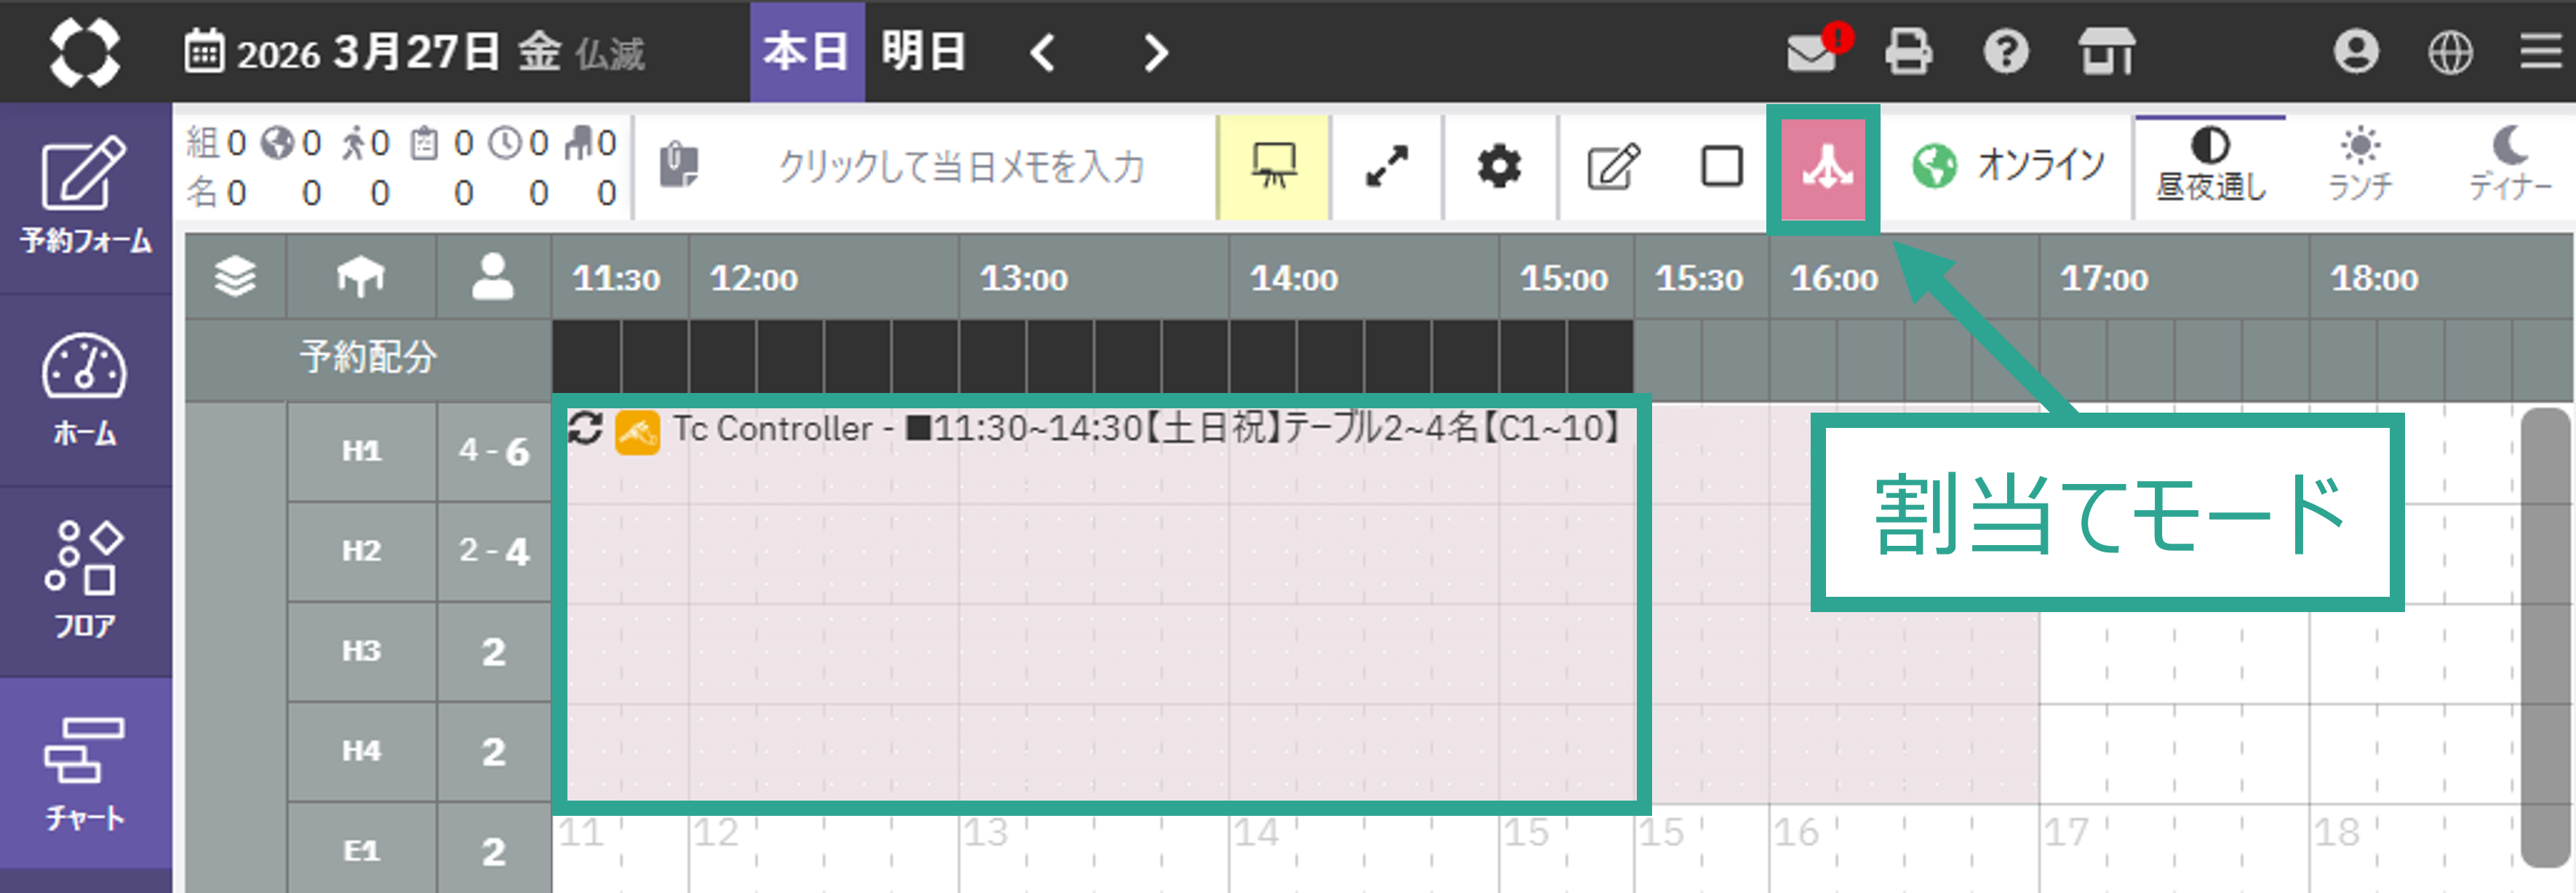This screenshot has height=893, width=2576.
Task: Click the orange icon beside Tc Controller
Action: 637,432
